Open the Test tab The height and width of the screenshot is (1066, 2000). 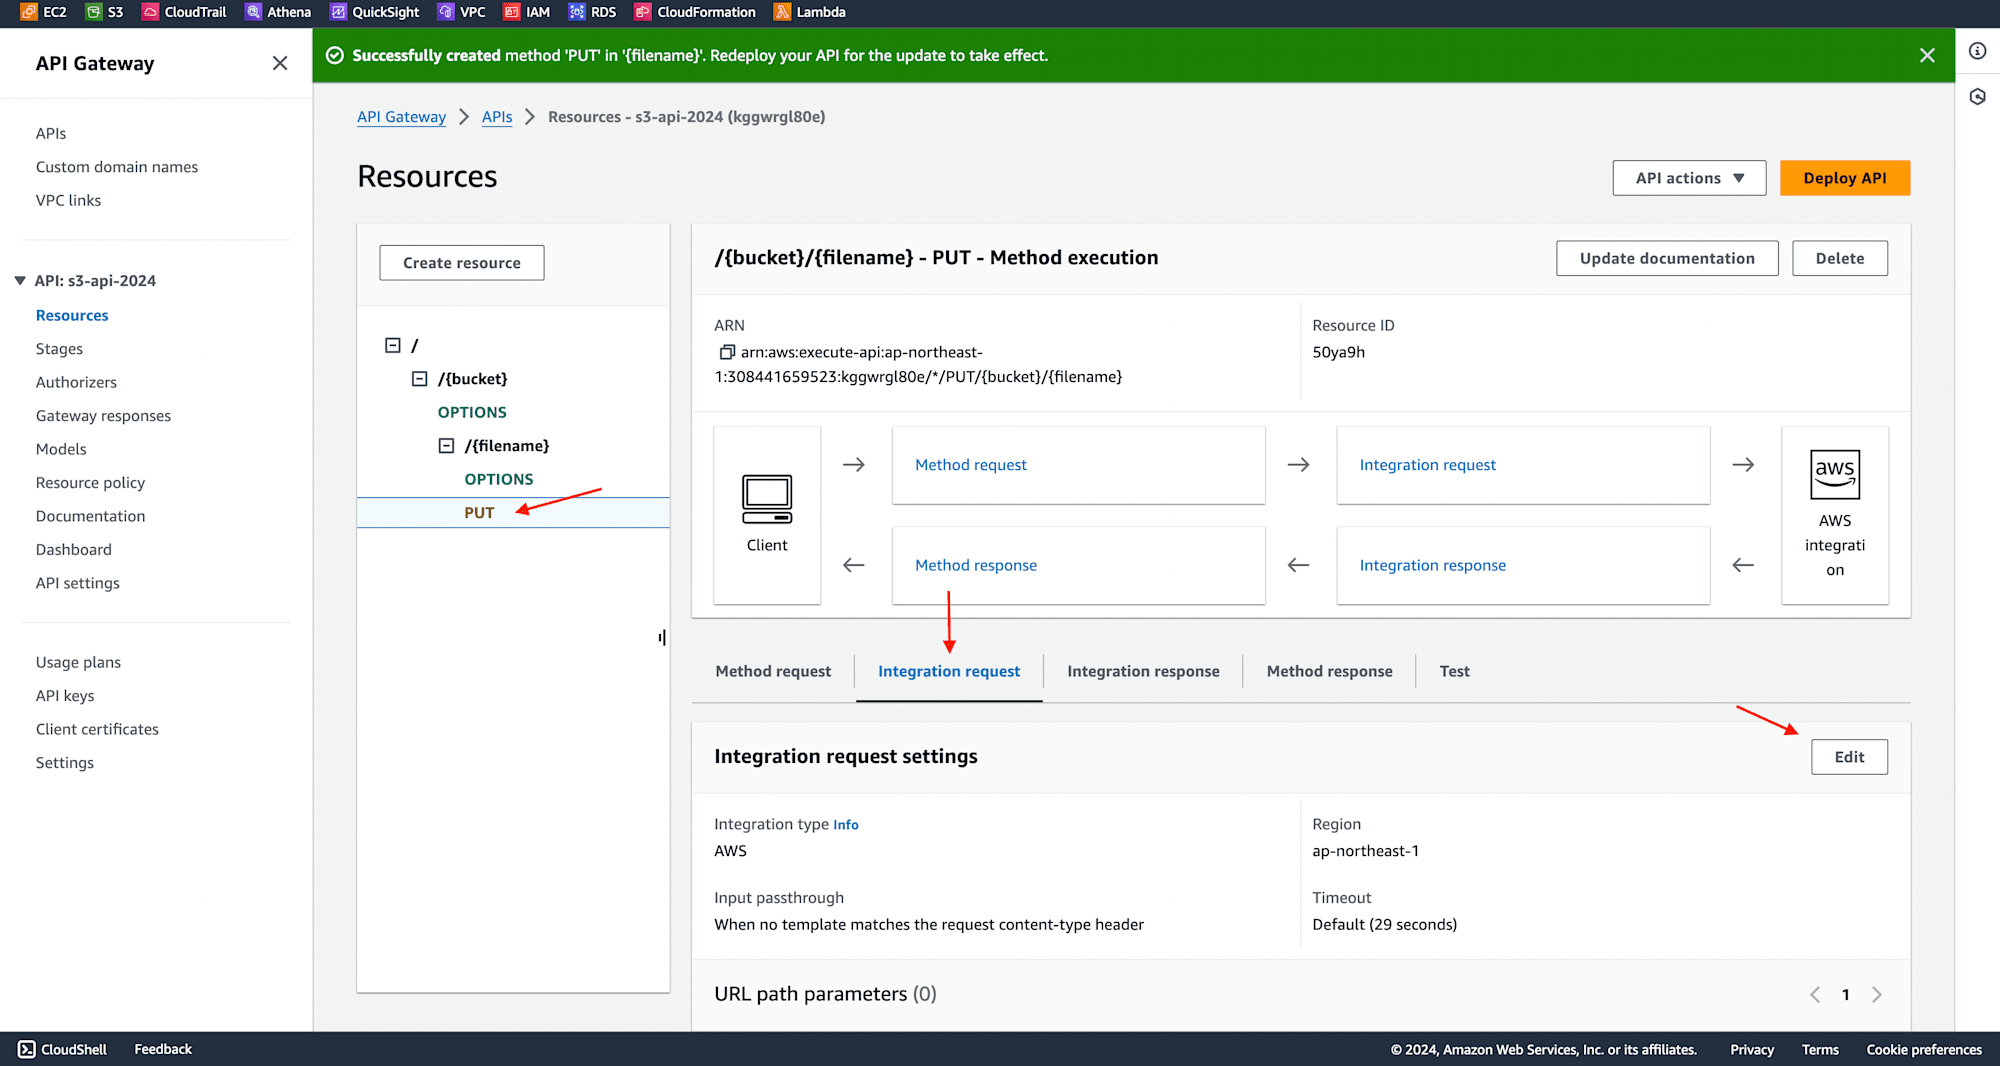point(1454,671)
